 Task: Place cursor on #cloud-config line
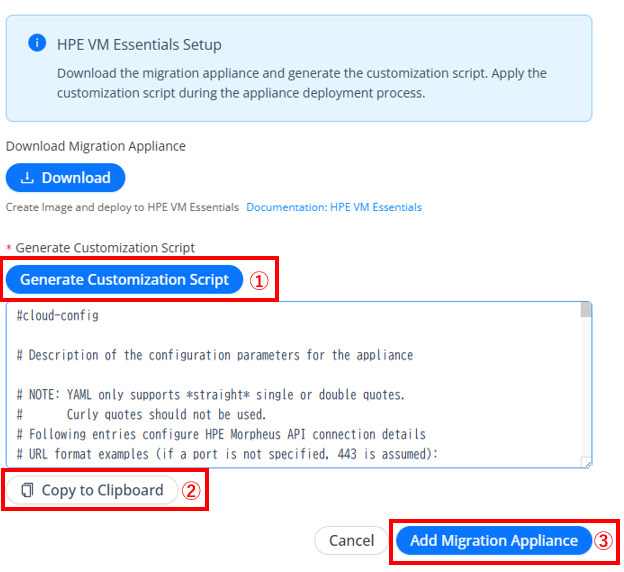(58, 315)
